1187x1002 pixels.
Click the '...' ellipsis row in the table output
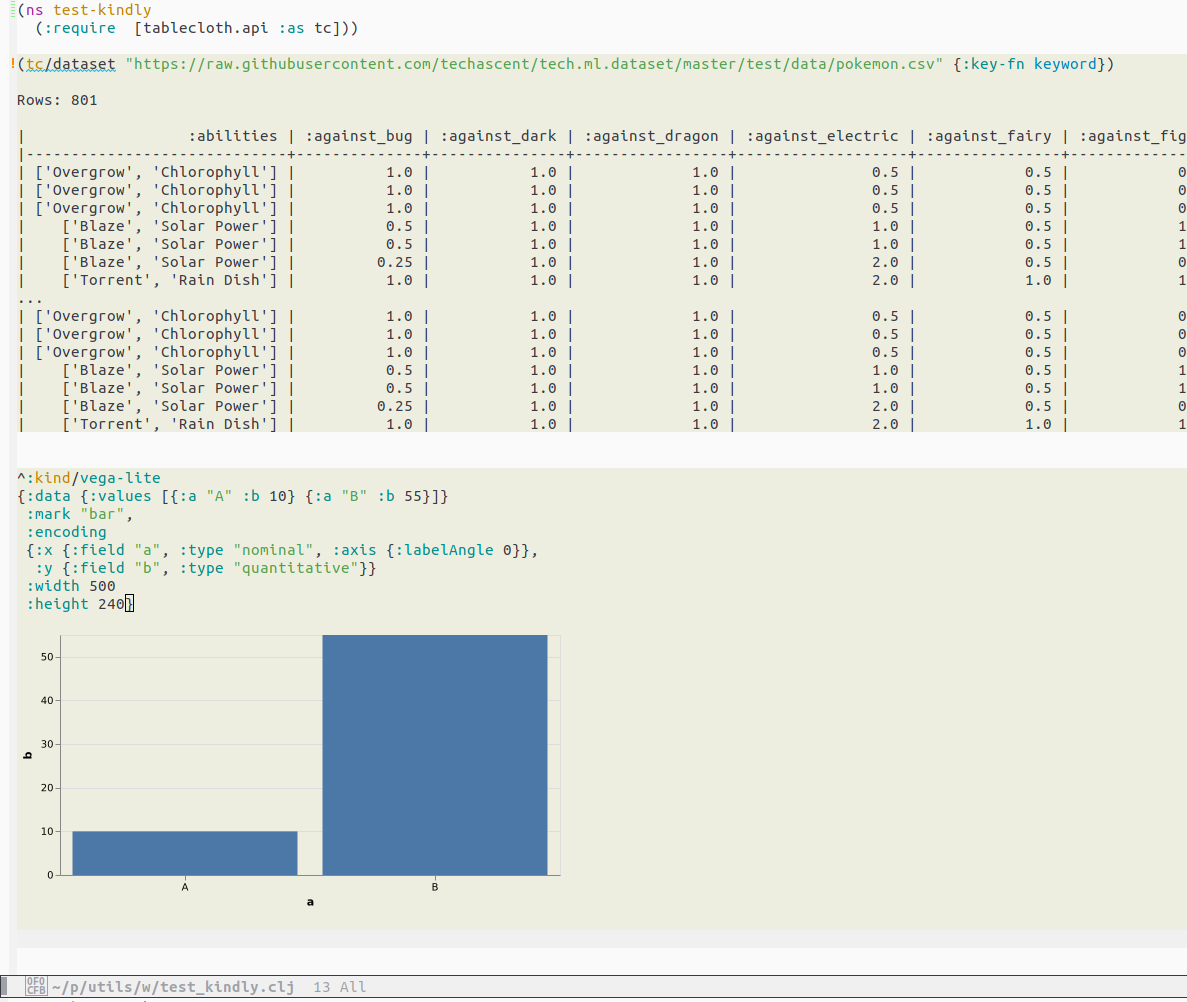(30, 300)
